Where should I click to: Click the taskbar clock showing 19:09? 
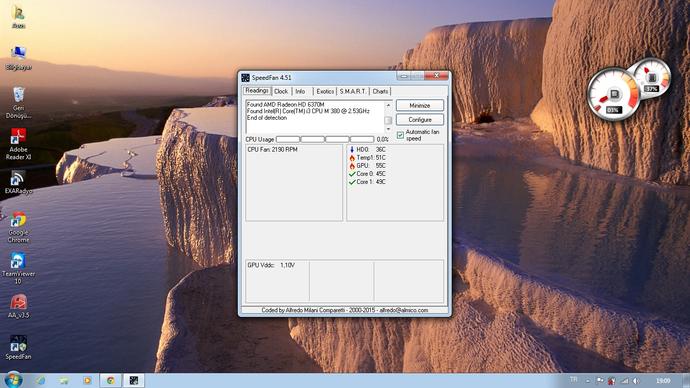[x=663, y=381]
